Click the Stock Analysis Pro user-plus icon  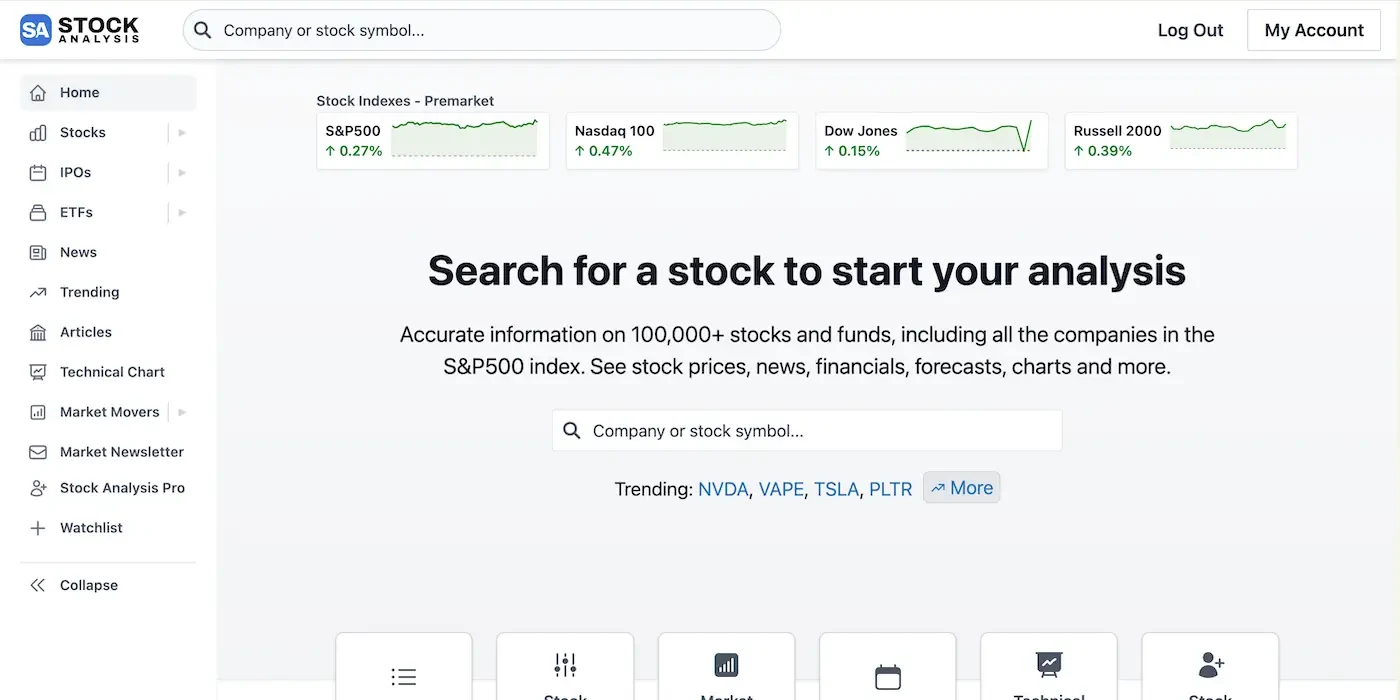[38, 488]
